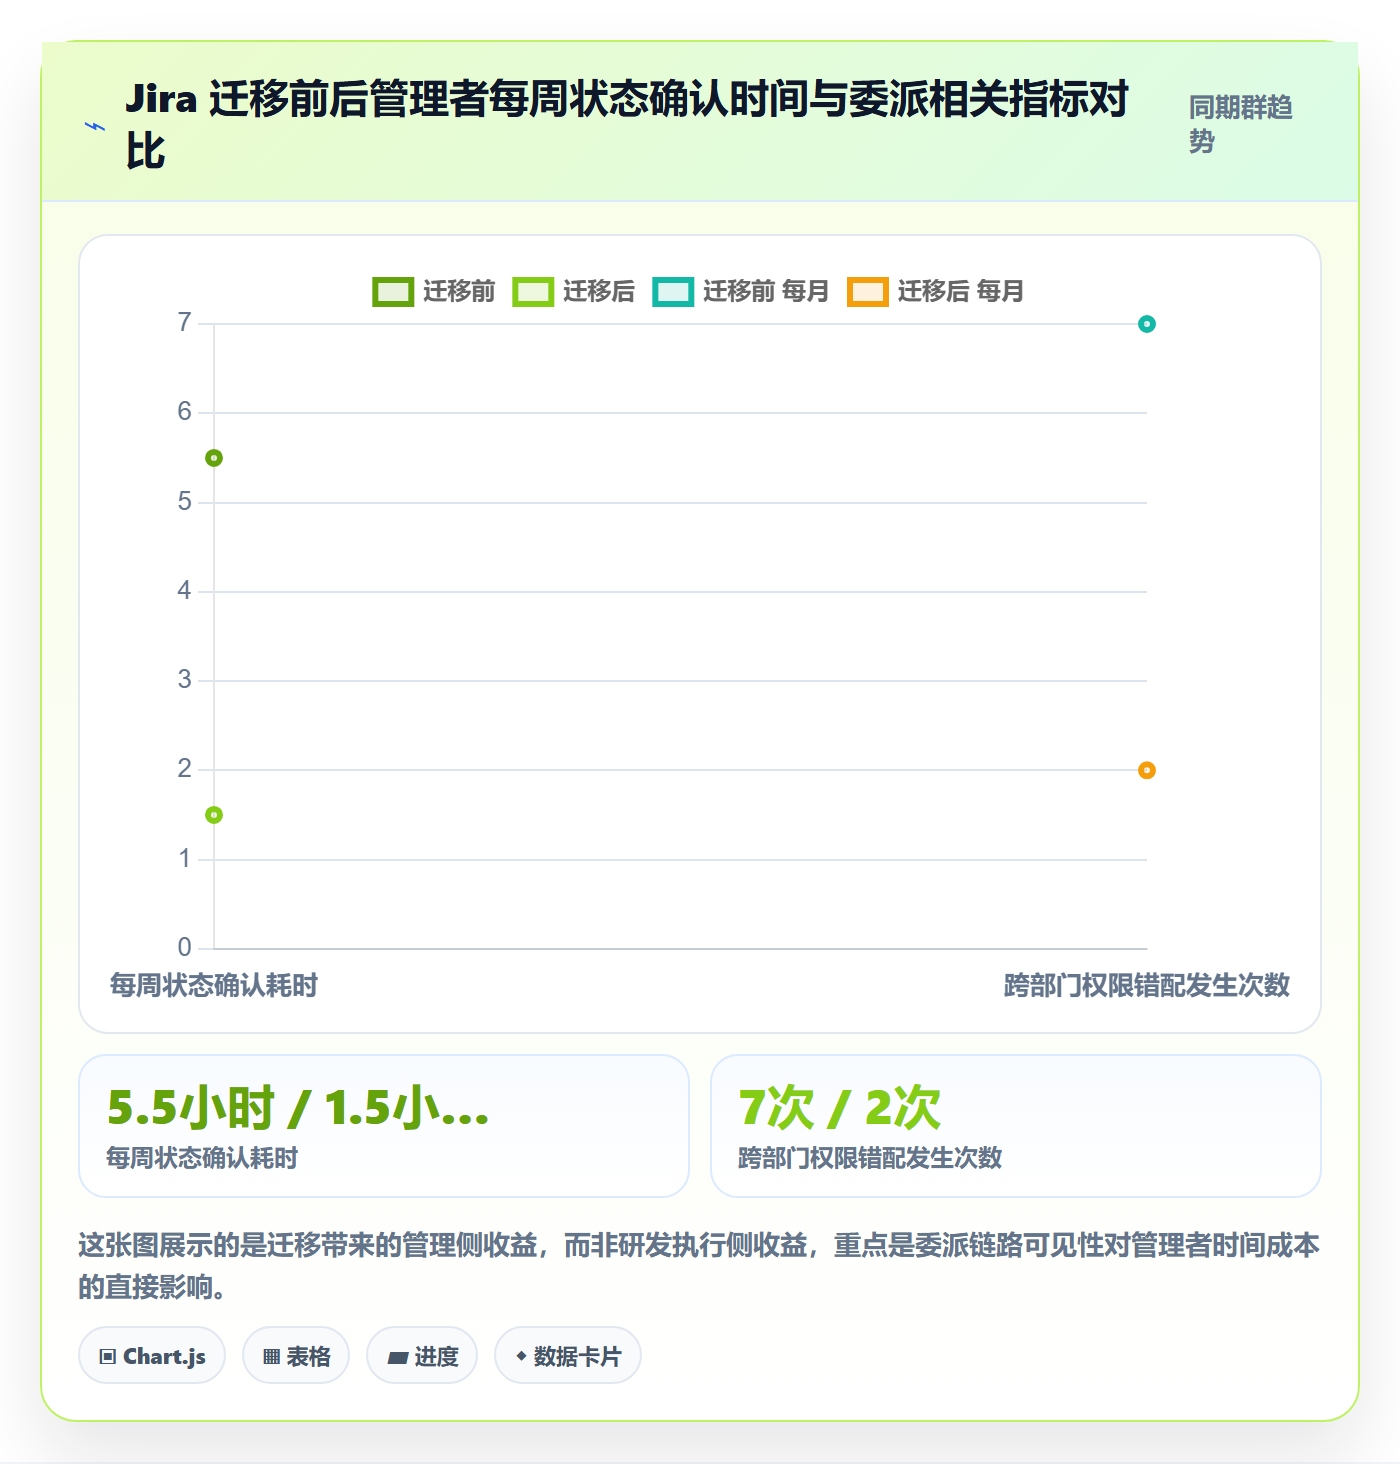This screenshot has width=1400, height=1464.
Task: Click the 数据卡片 tag chip
Action: [568, 1356]
